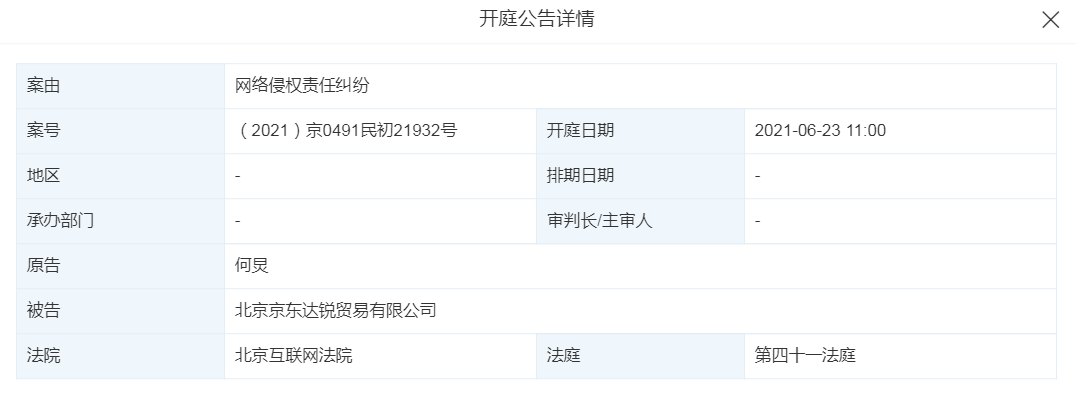Click the 开庭公告详情 title text
The height and width of the screenshot is (402, 1076).
point(537,19)
